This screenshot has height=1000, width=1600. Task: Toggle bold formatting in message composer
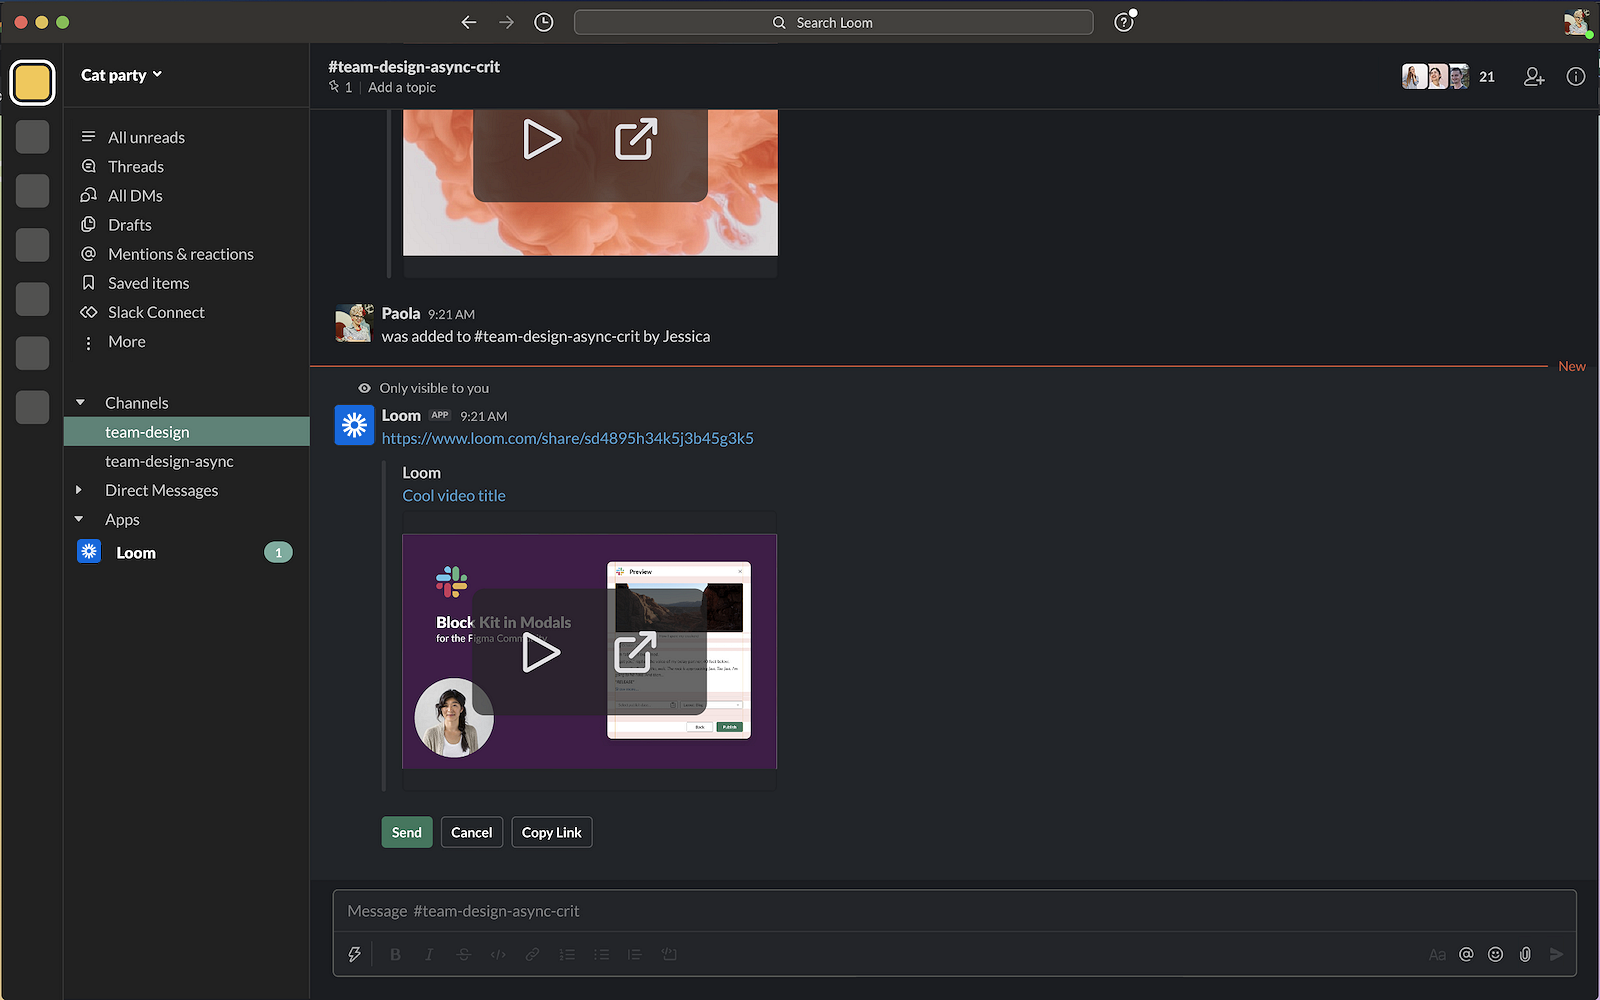pyautogui.click(x=395, y=954)
